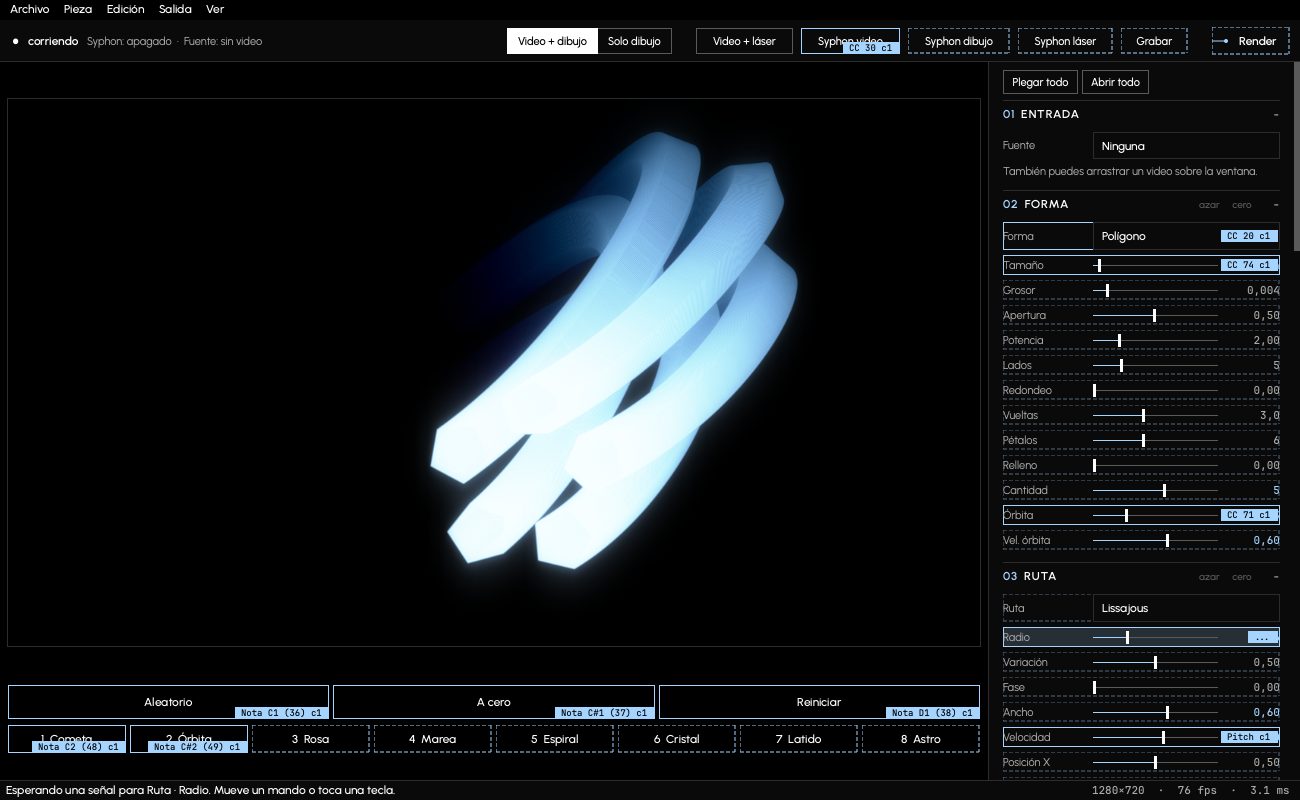Click the Abrir todo button
The width and height of the screenshot is (1300, 800).
click(x=1116, y=82)
